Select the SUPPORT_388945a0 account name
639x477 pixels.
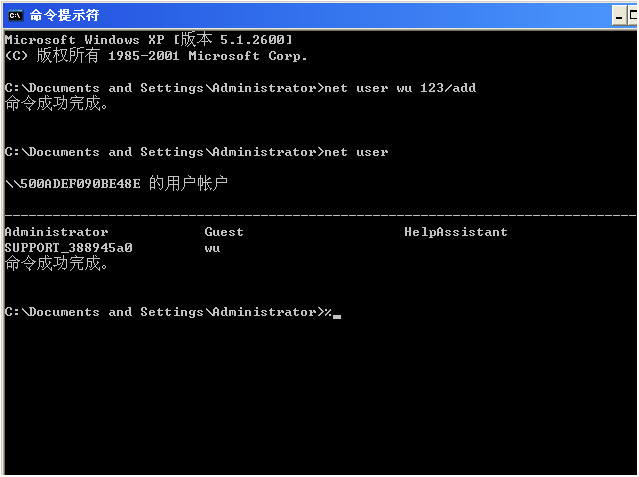[68, 247]
